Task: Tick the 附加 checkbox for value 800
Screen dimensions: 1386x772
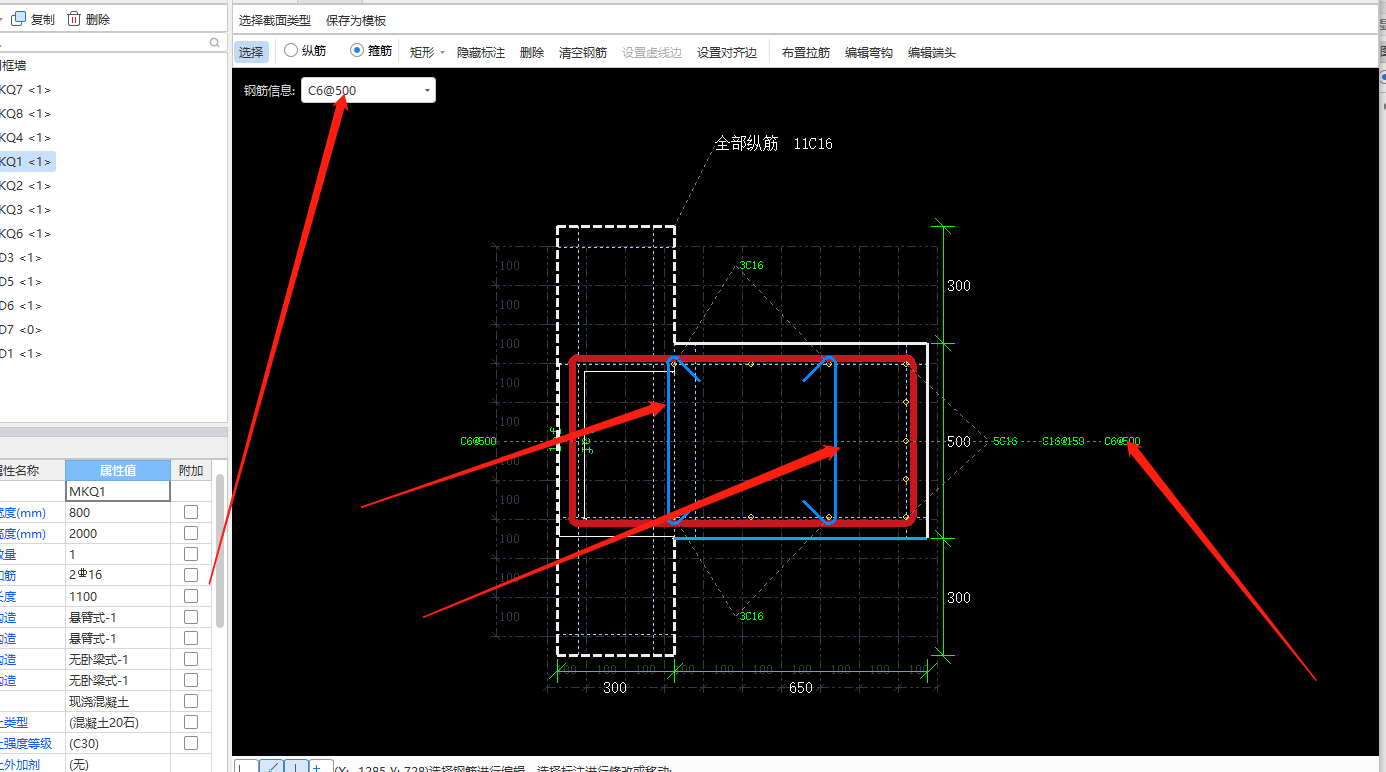Action: [x=191, y=512]
